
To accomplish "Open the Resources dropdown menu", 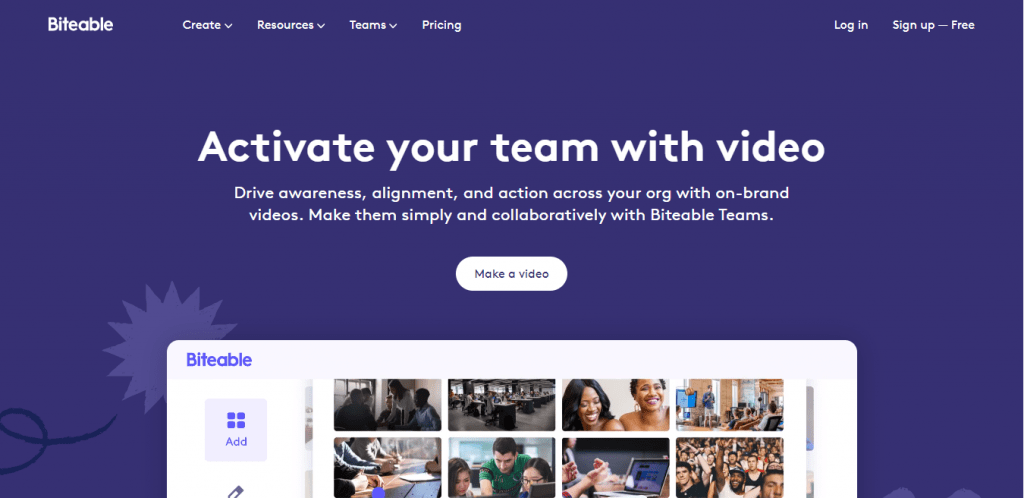I will [291, 25].
